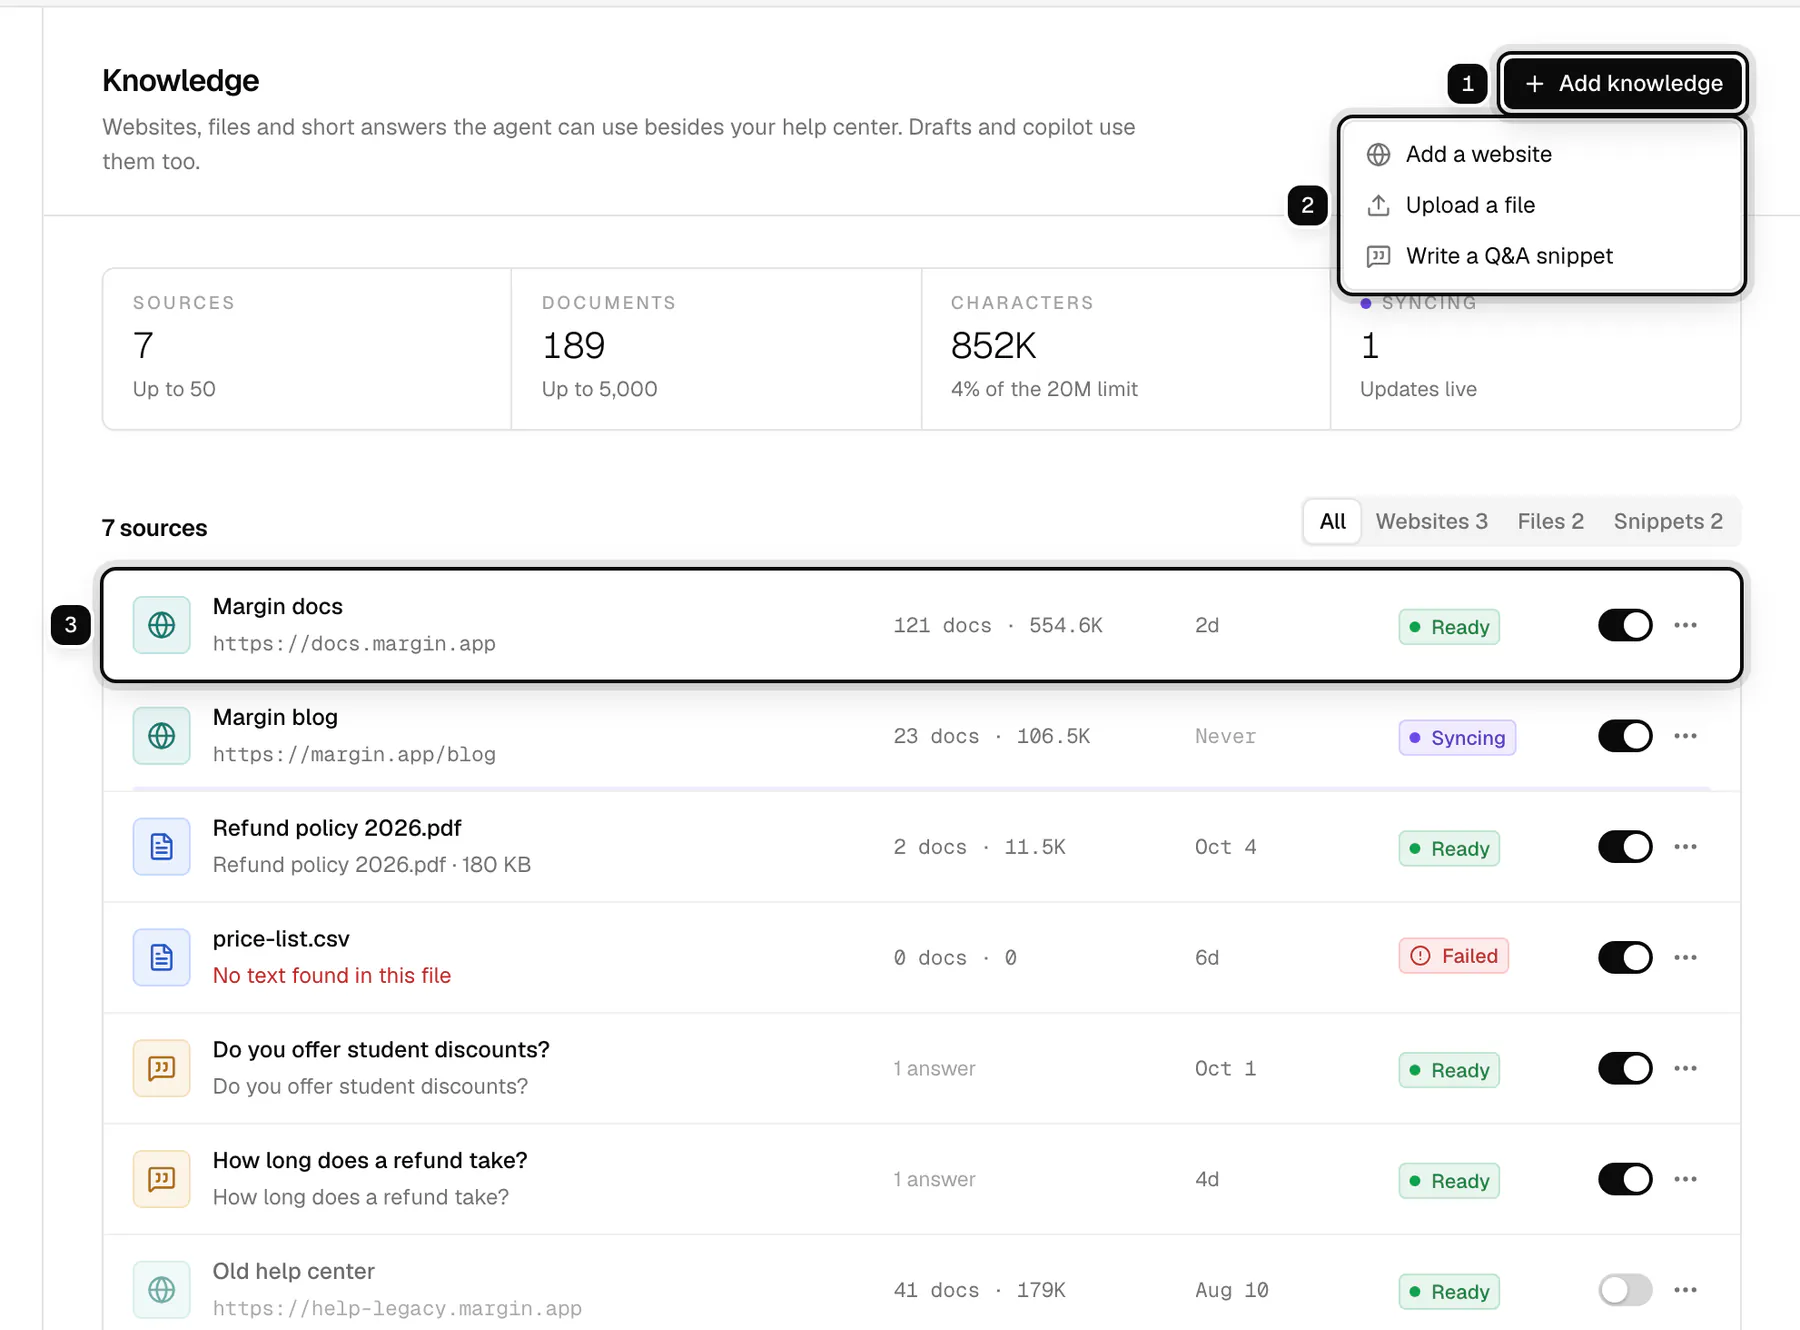Open more options for student discounts snippet

click(x=1686, y=1068)
